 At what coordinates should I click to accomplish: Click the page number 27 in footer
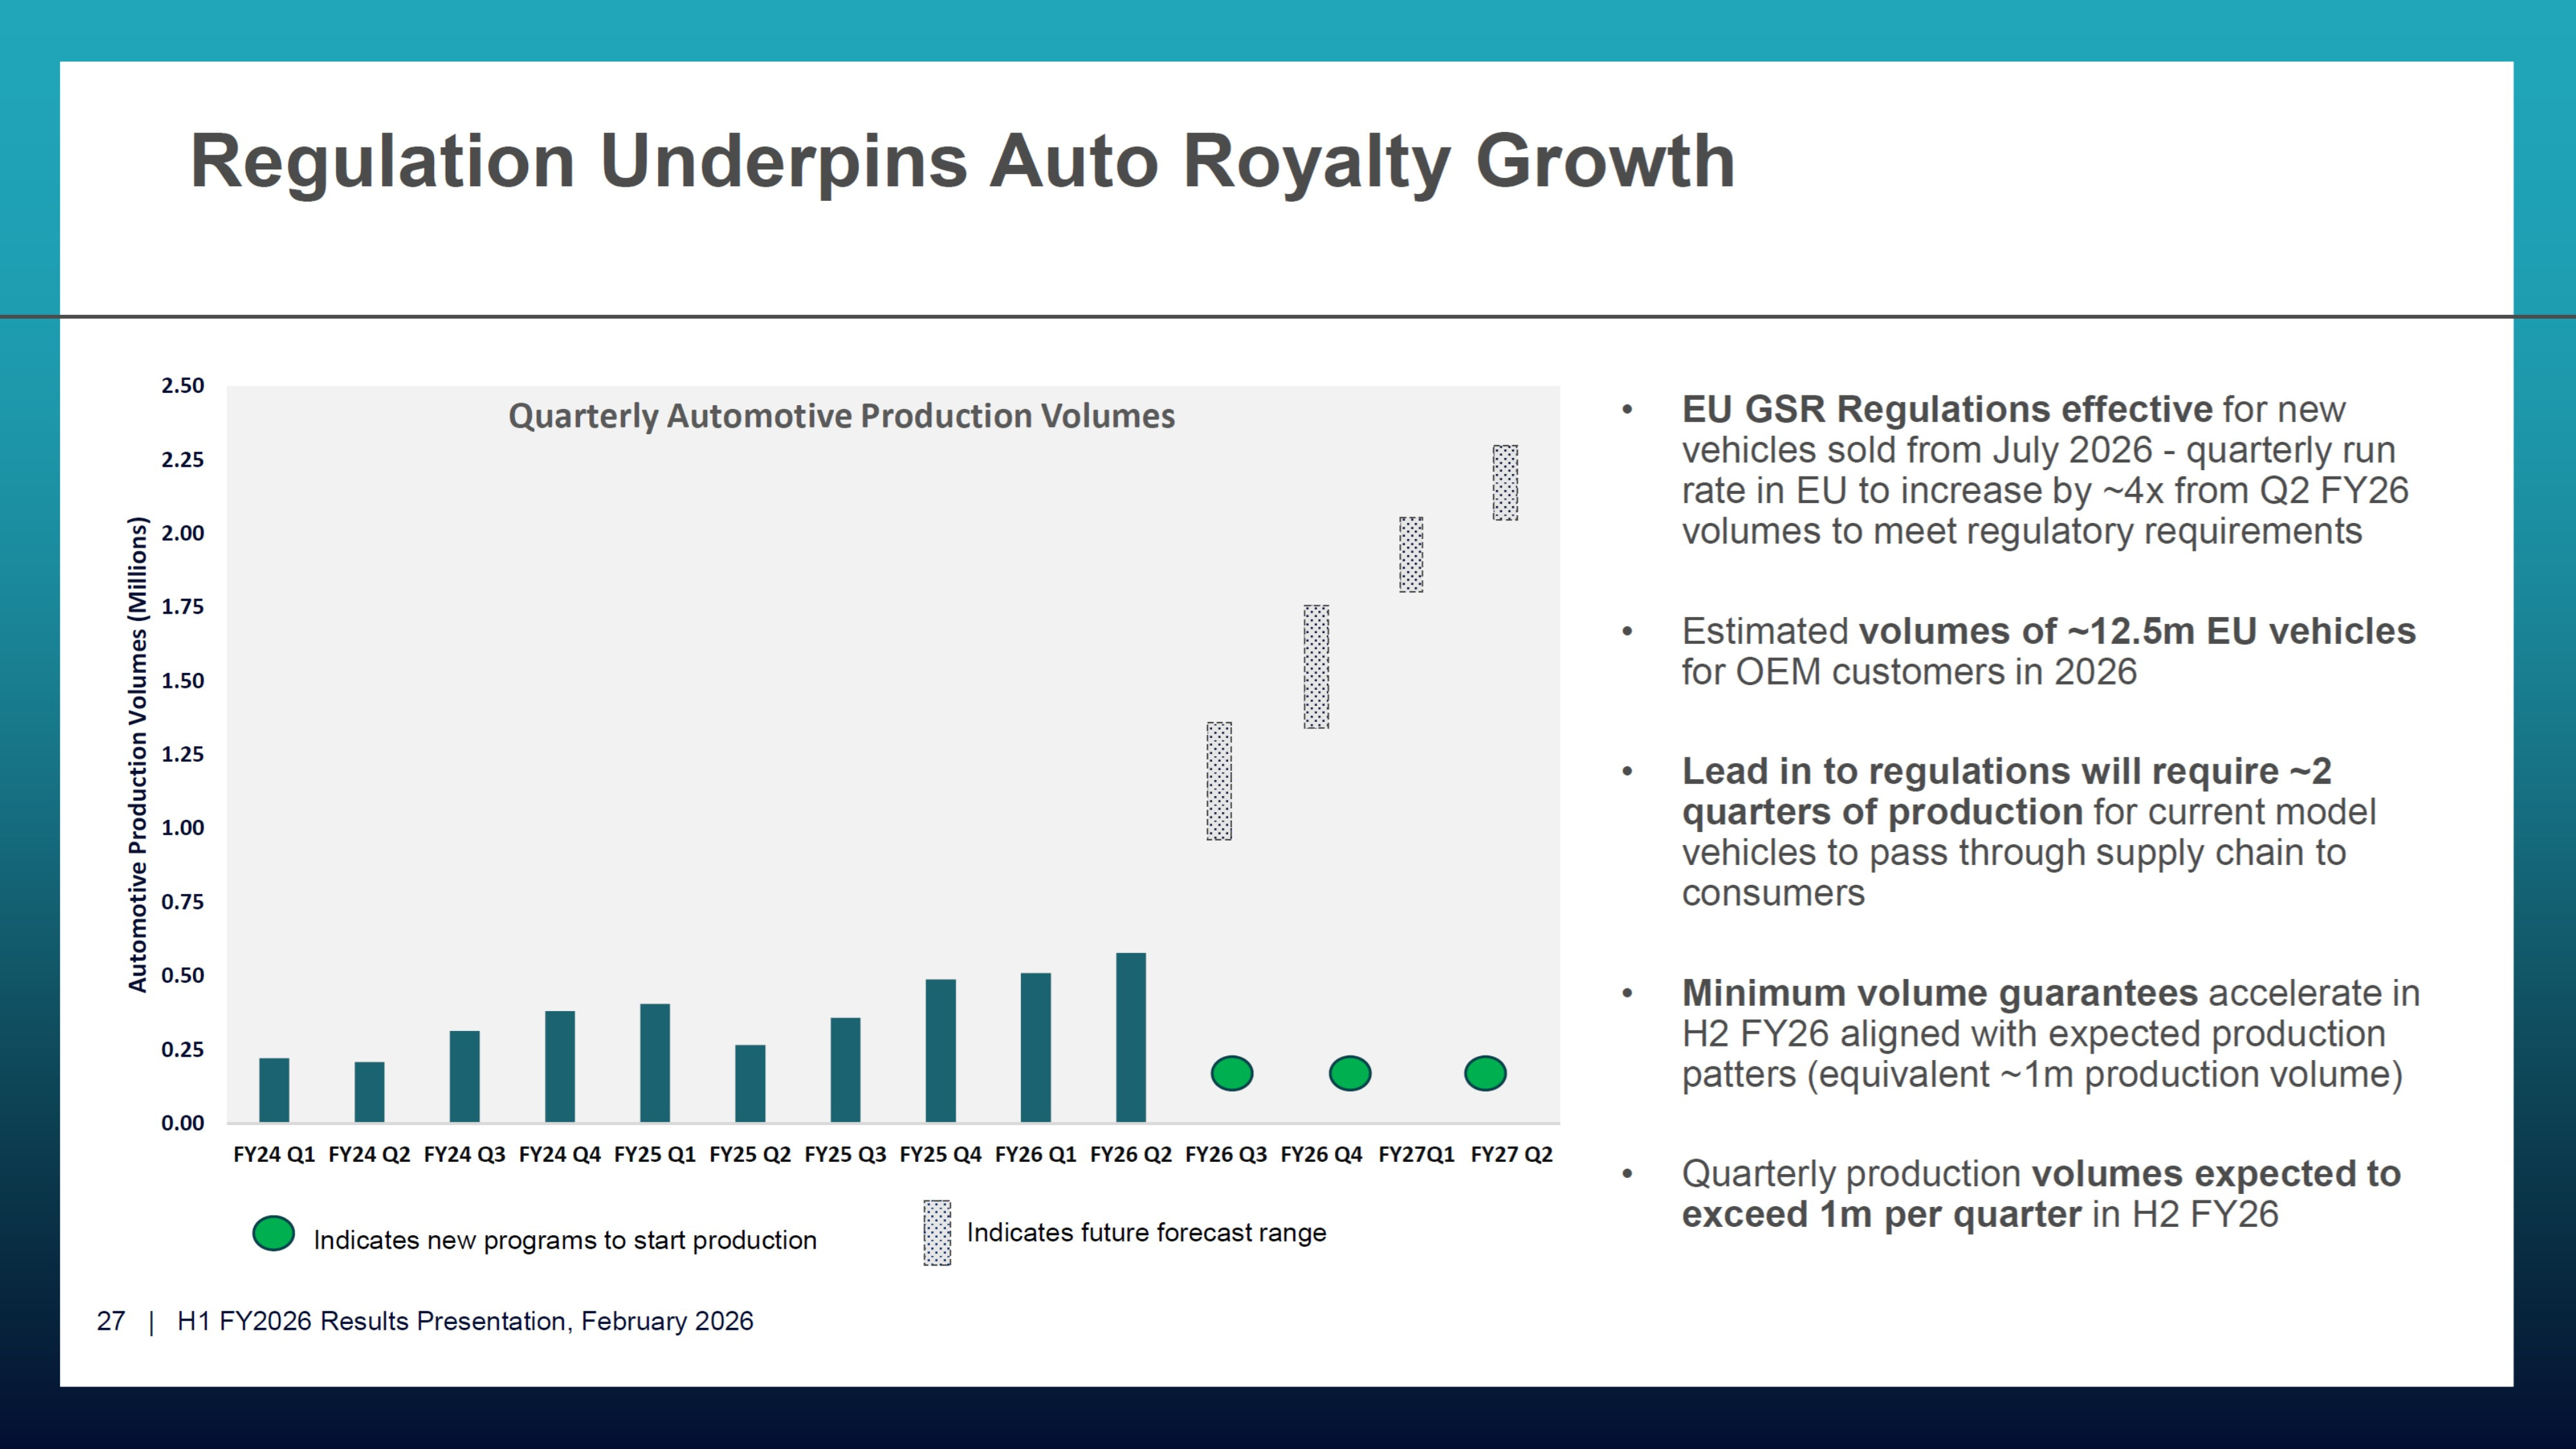(111, 1321)
